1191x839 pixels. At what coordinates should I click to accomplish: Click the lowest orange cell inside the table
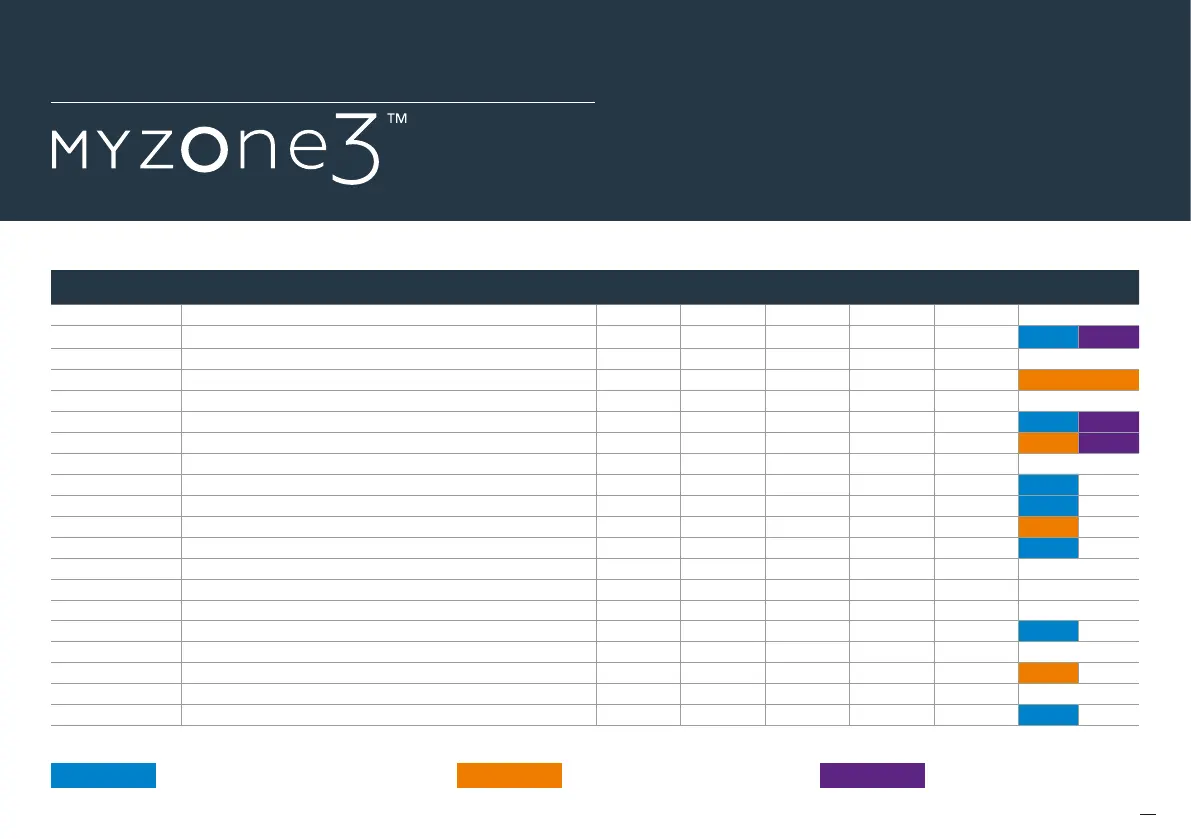[1048, 673]
